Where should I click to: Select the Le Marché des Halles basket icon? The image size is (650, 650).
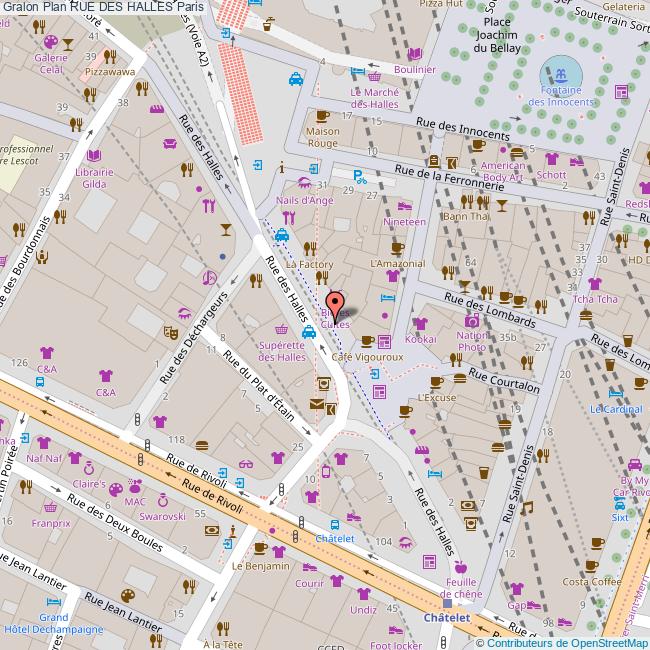pos(374,77)
